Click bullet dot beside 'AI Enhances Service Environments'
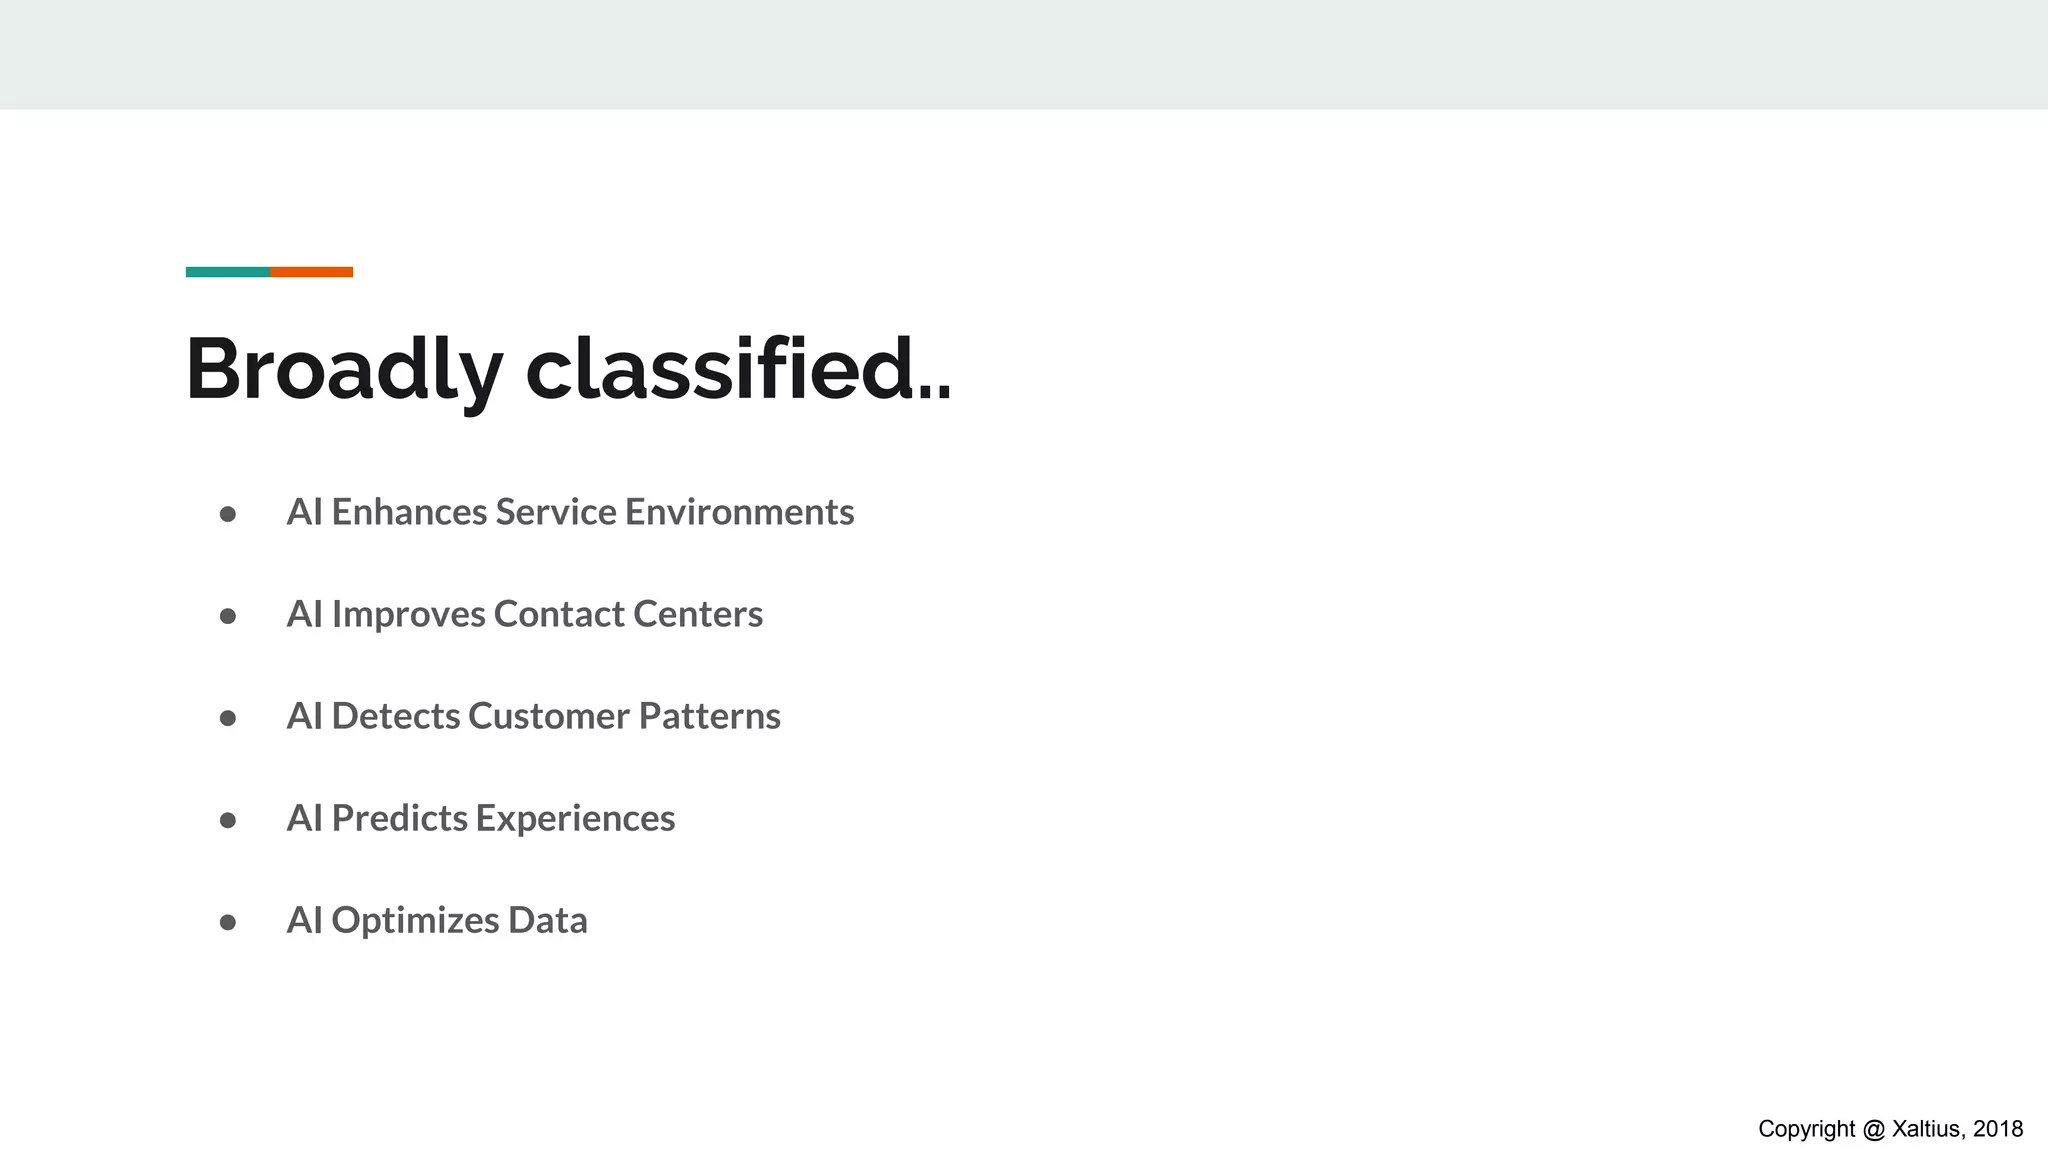Screen dimensions: 2048x1152 [228, 514]
